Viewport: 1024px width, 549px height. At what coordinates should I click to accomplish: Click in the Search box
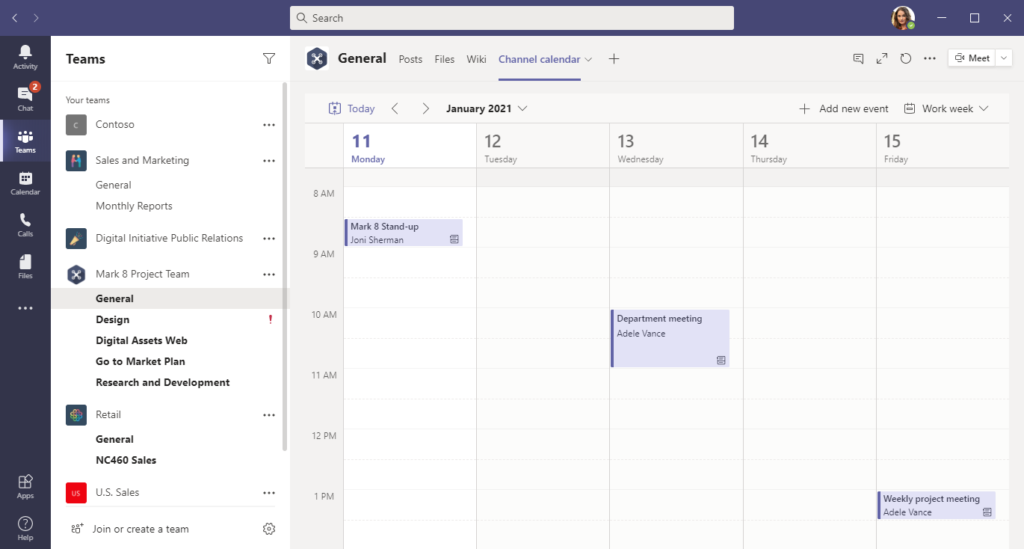coord(512,18)
